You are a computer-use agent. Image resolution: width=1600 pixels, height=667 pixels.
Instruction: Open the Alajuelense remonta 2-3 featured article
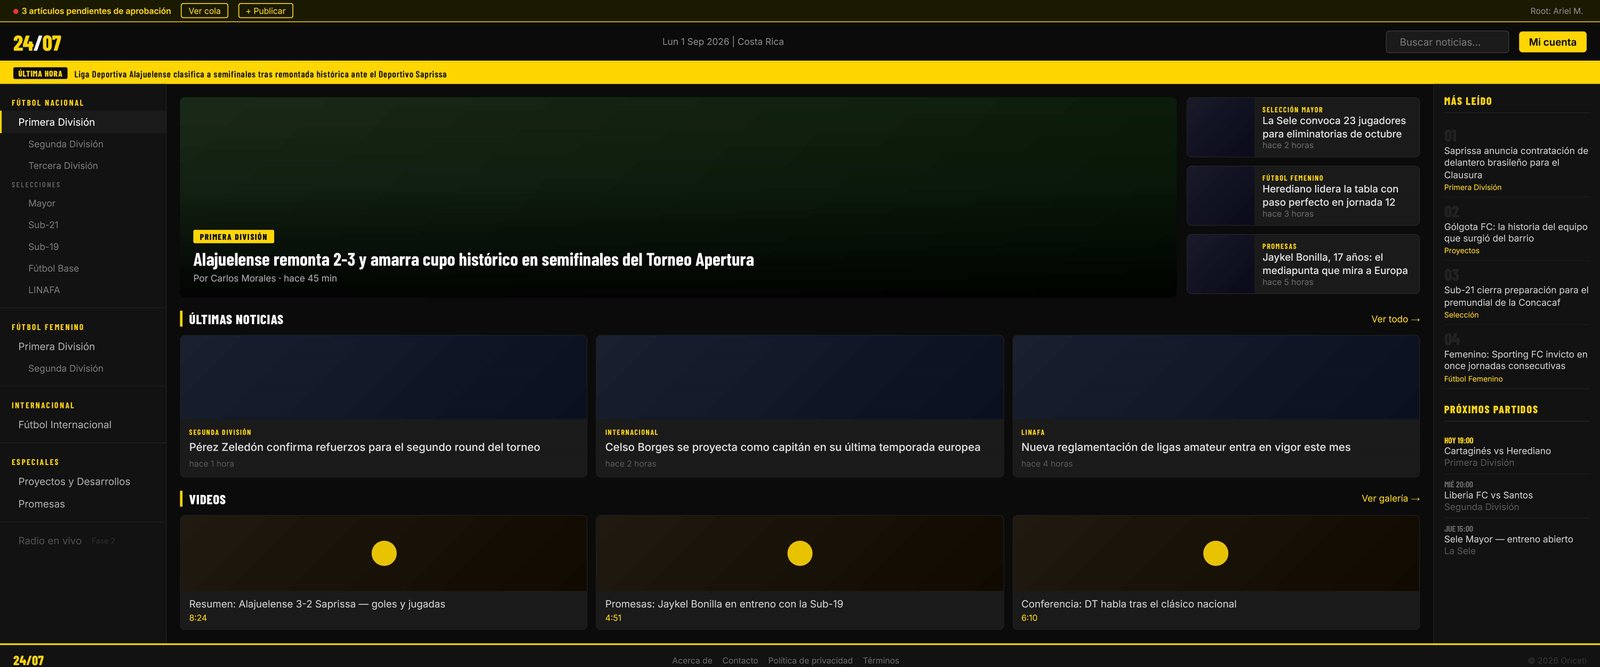click(x=678, y=197)
